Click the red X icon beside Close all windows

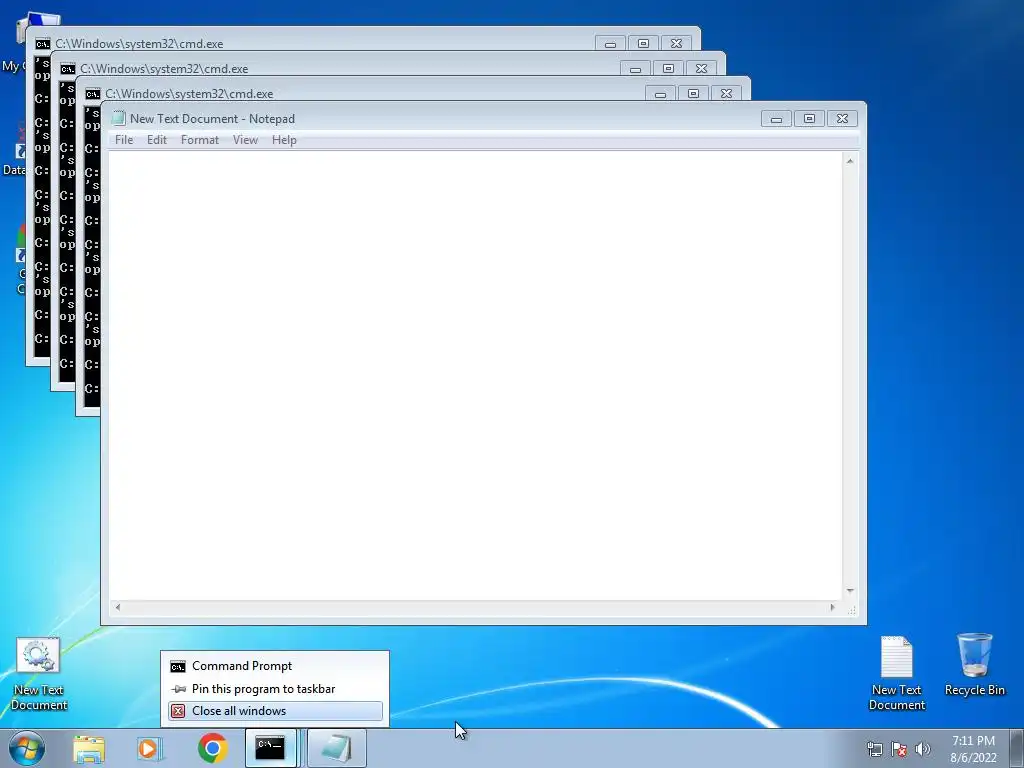pyautogui.click(x=178, y=711)
